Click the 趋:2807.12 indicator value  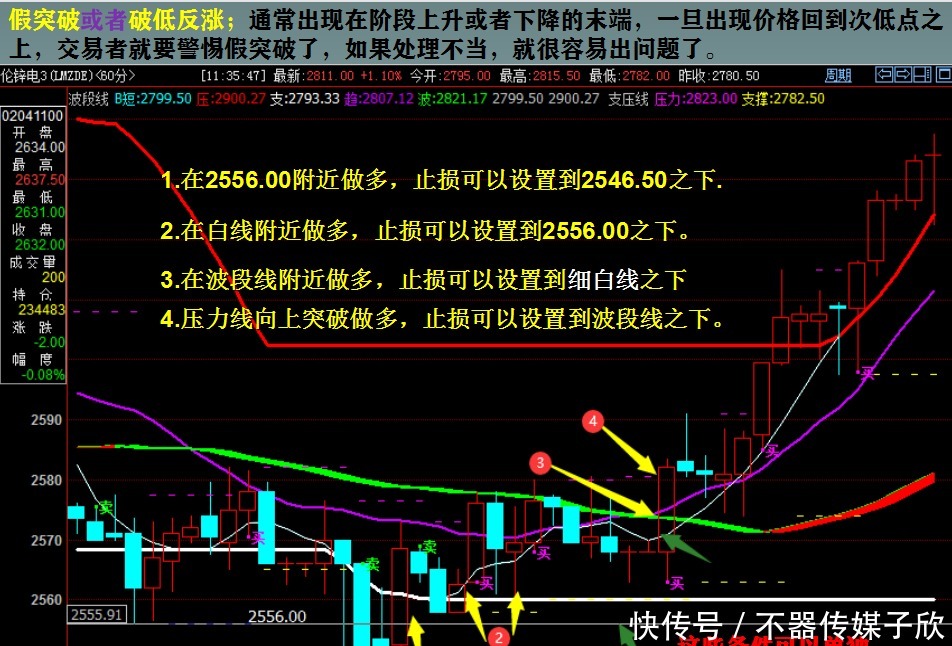[x=379, y=99]
